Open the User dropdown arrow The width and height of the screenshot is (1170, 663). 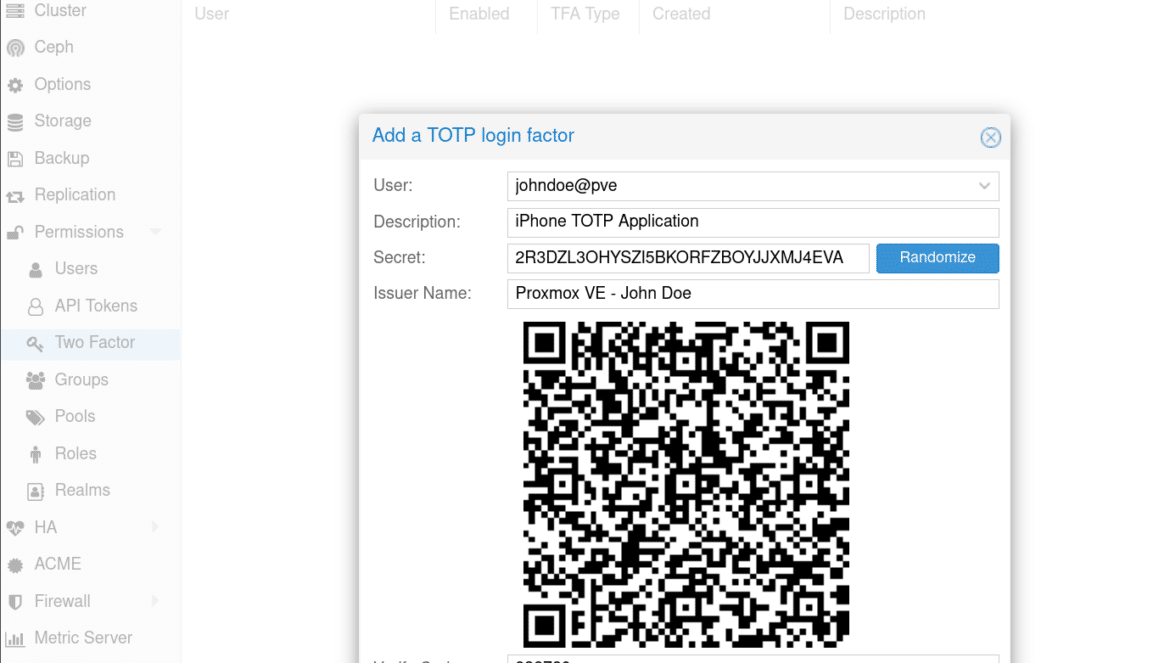click(x=984, y=186)
